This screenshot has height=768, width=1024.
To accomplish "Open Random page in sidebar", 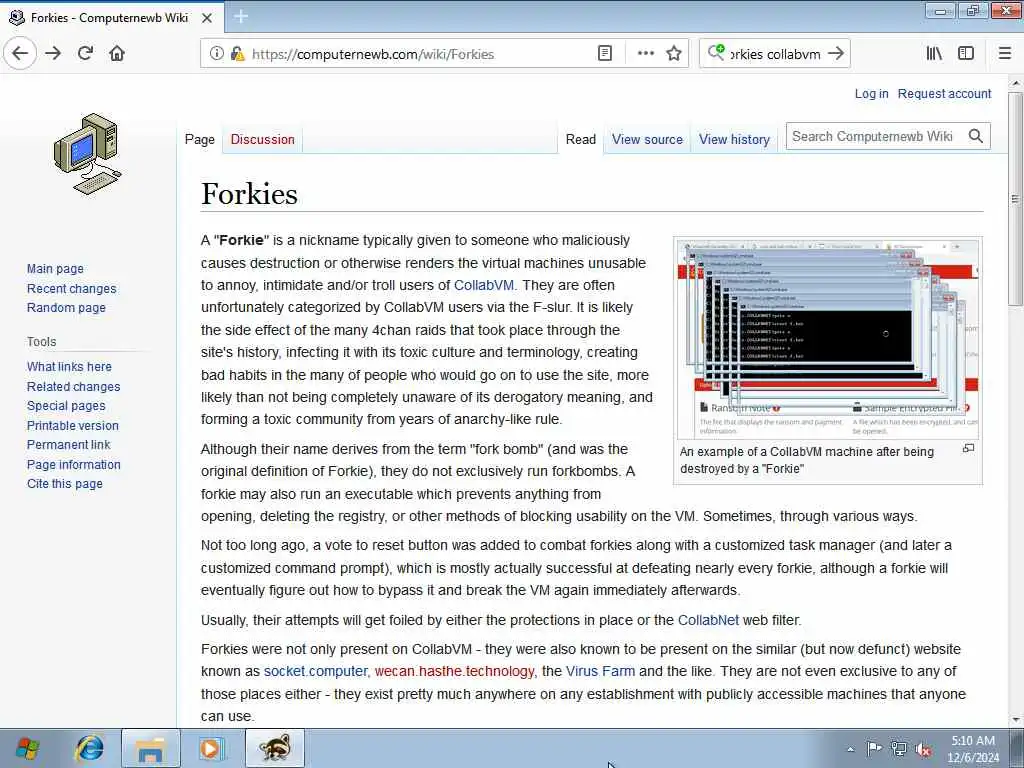I will point(66,308).
